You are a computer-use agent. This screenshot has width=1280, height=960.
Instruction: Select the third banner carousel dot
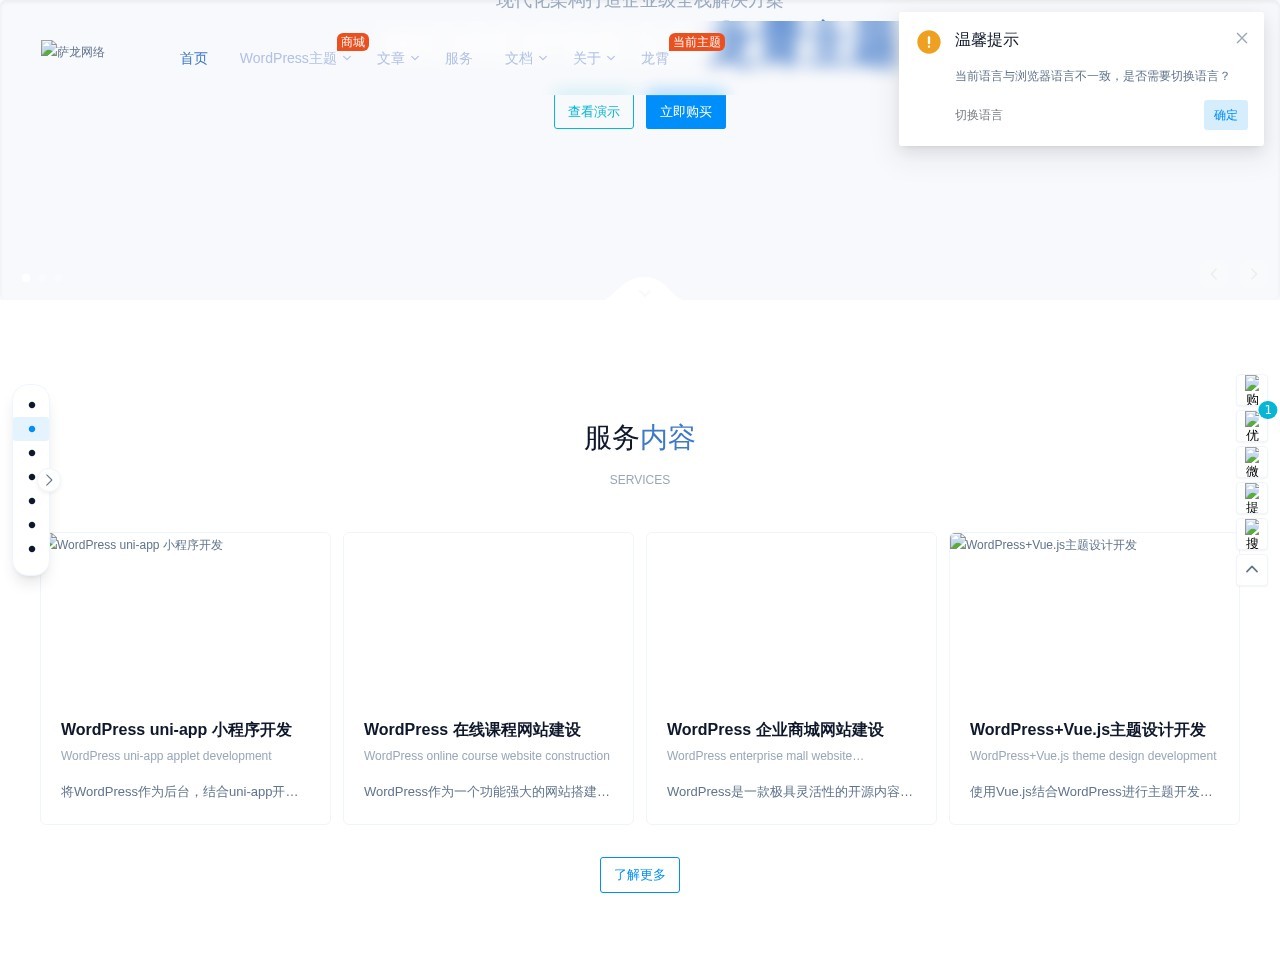58,278
